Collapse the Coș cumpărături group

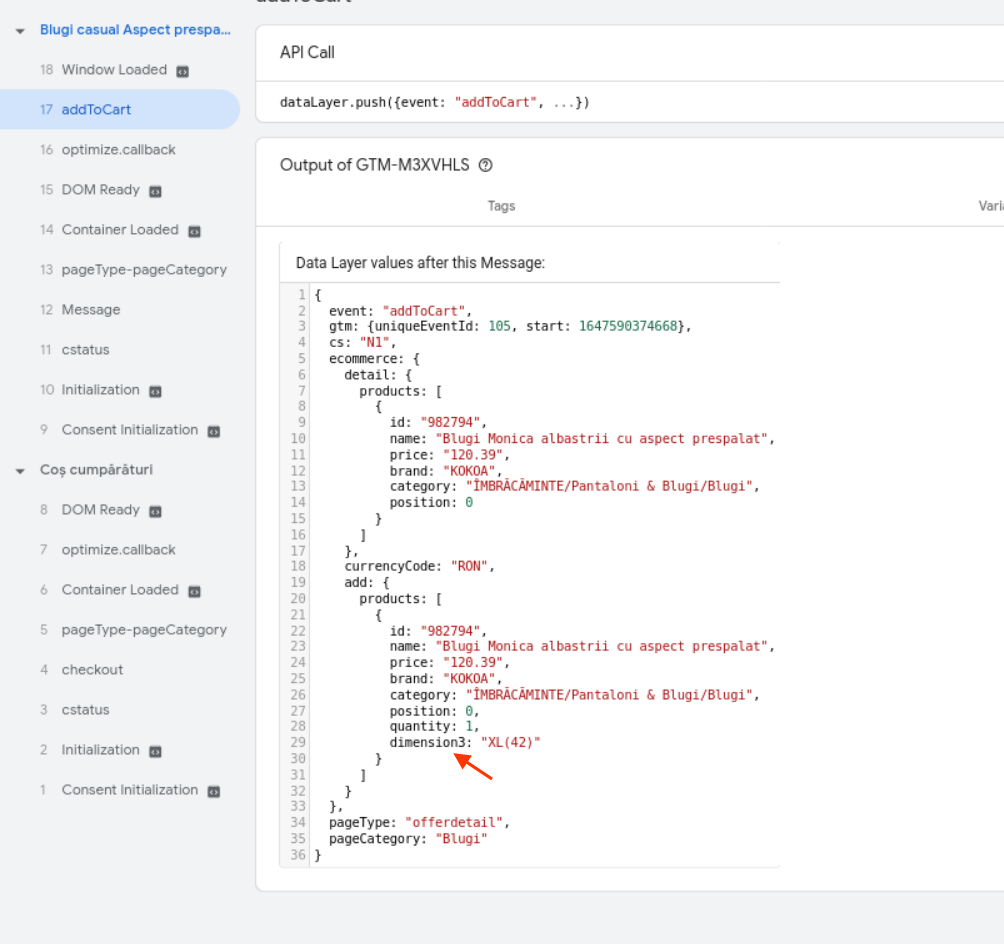tap(20, 471)
